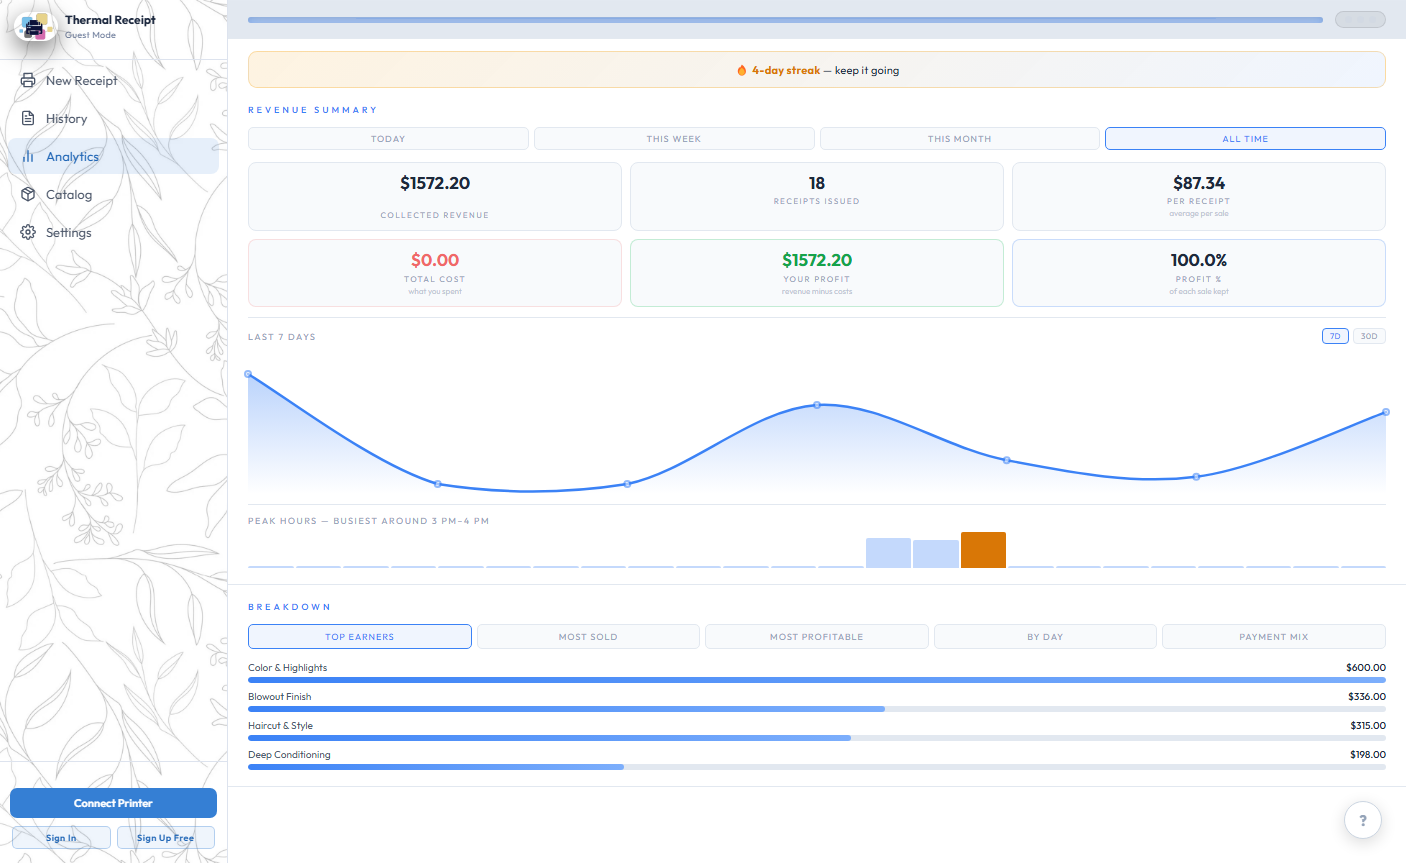Show By Day breakdown
This screenshot has height=863, width=1406.
[1045, 636]
